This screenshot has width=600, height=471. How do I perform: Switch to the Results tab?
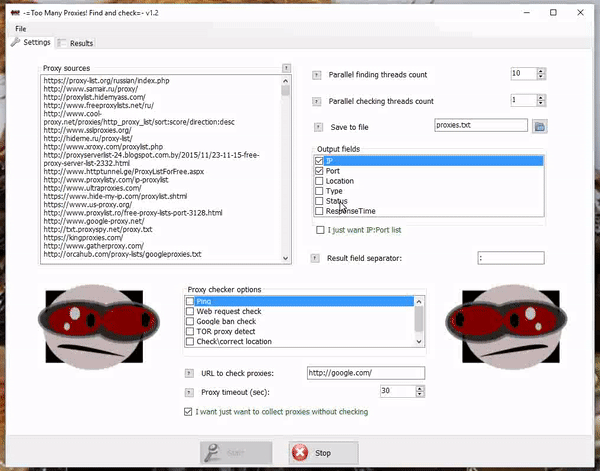[75, 43]
